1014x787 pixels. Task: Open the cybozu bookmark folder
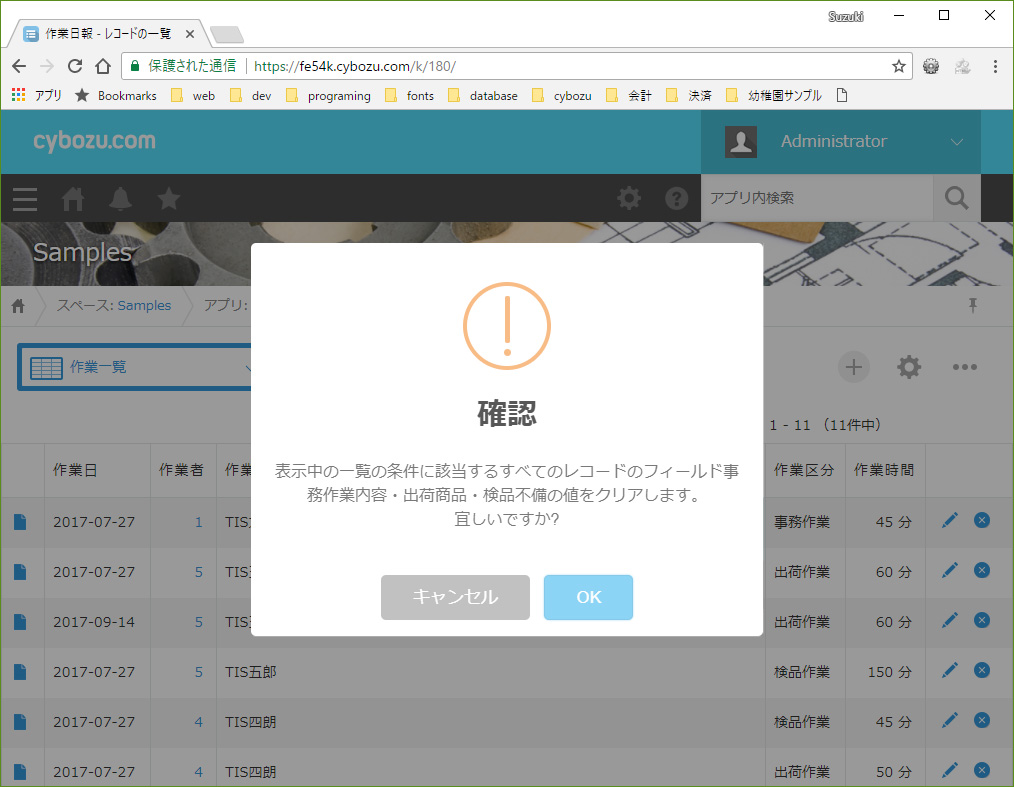(562, 96)
